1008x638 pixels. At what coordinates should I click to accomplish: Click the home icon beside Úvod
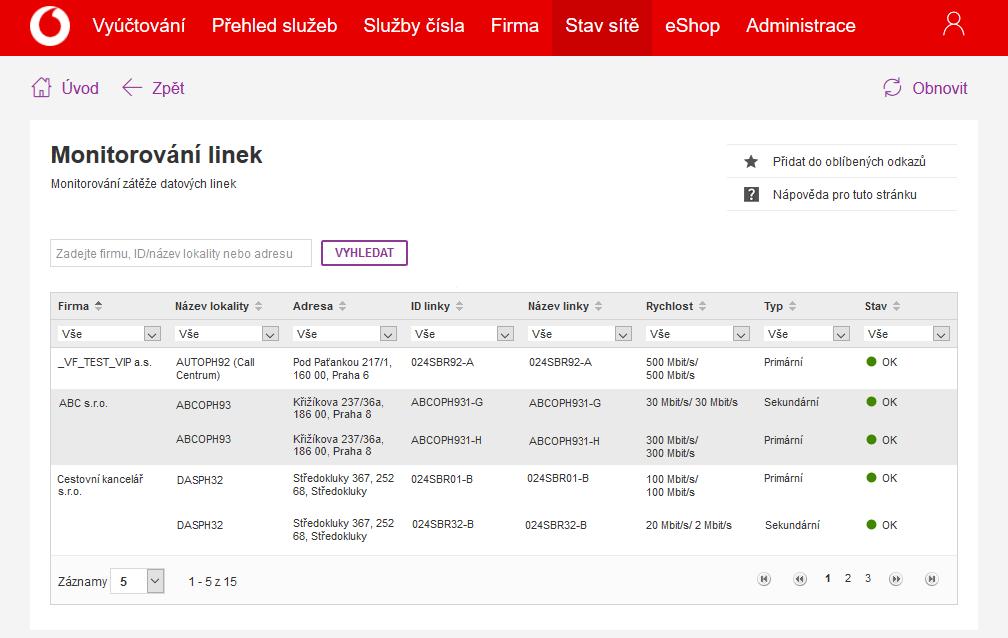pos(41,87)
